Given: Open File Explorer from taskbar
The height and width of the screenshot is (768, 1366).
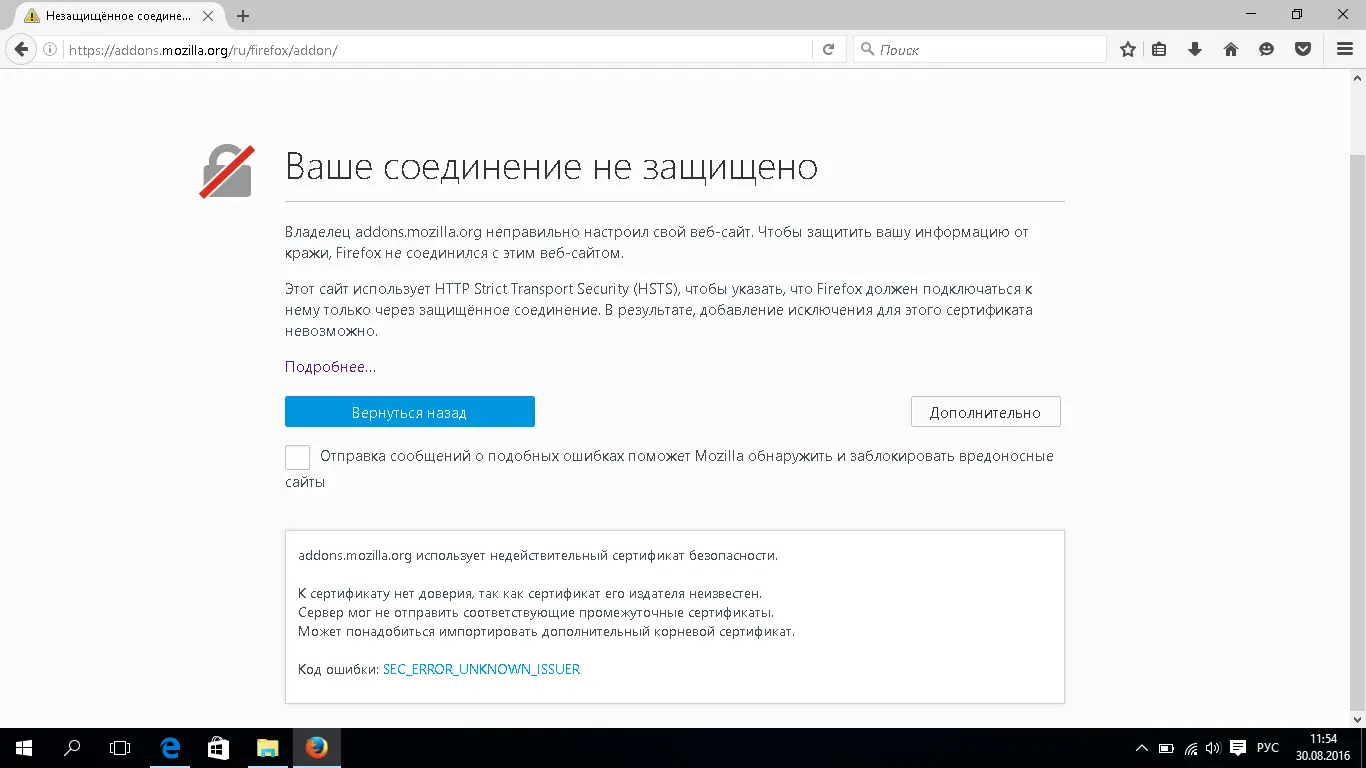Looking at the screenshot, I should 267,748.
